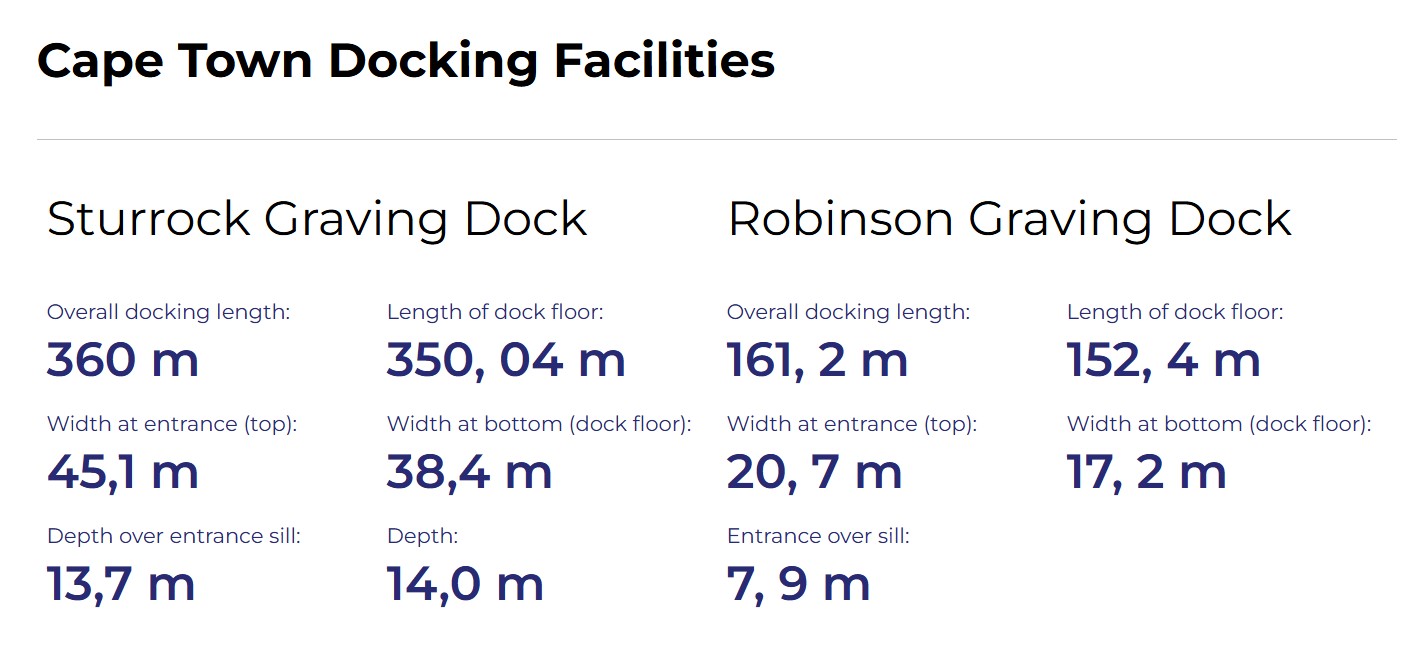Image resolution: width=1416 pixels, height=658 pixels.
Task: Click the "Entrance over sill:" label
Action: tap(818, 536)
